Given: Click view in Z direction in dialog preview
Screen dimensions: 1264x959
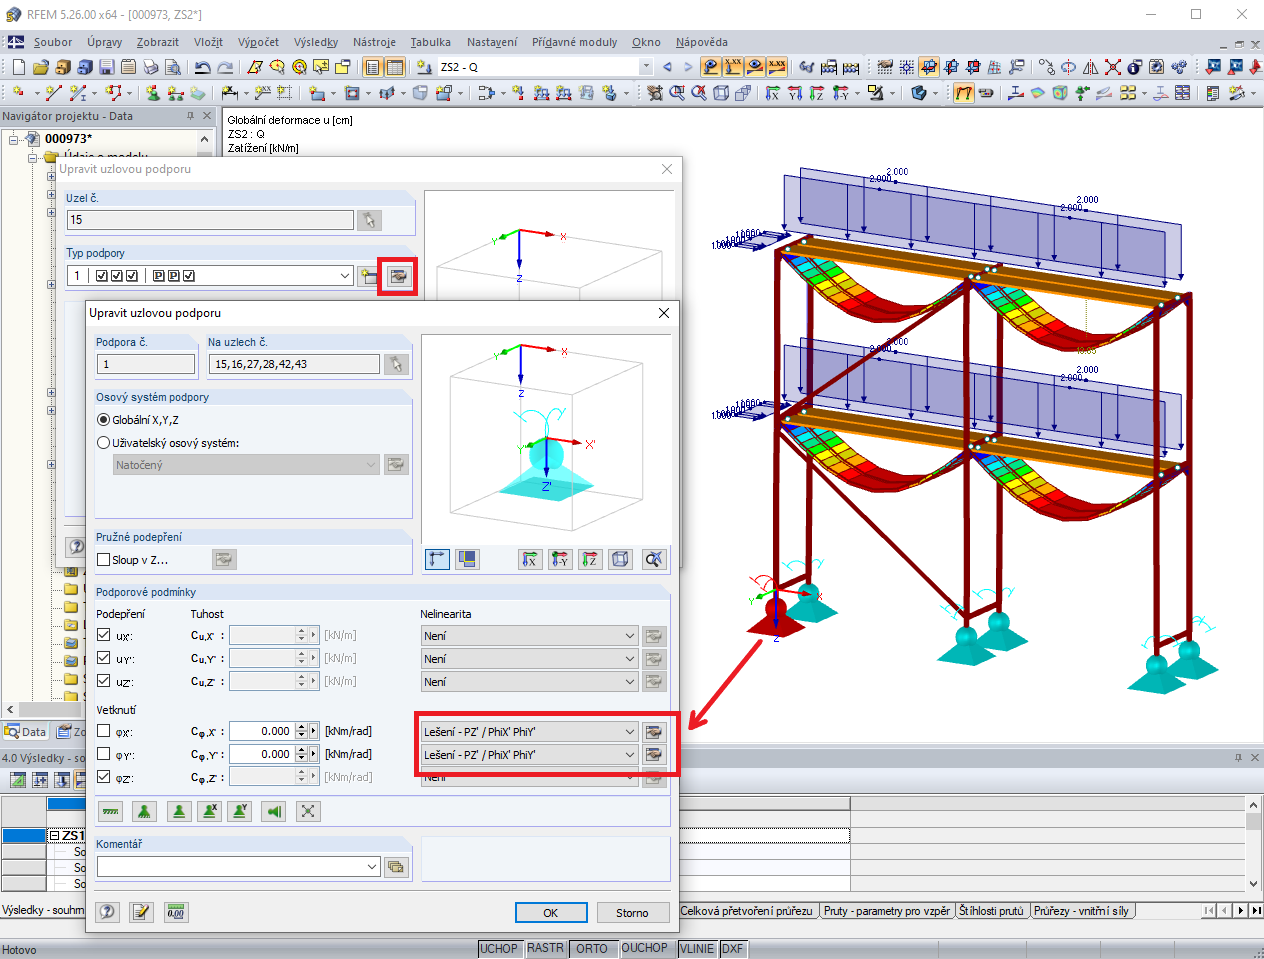Looking at the screenshot, I should click(590, 559).
